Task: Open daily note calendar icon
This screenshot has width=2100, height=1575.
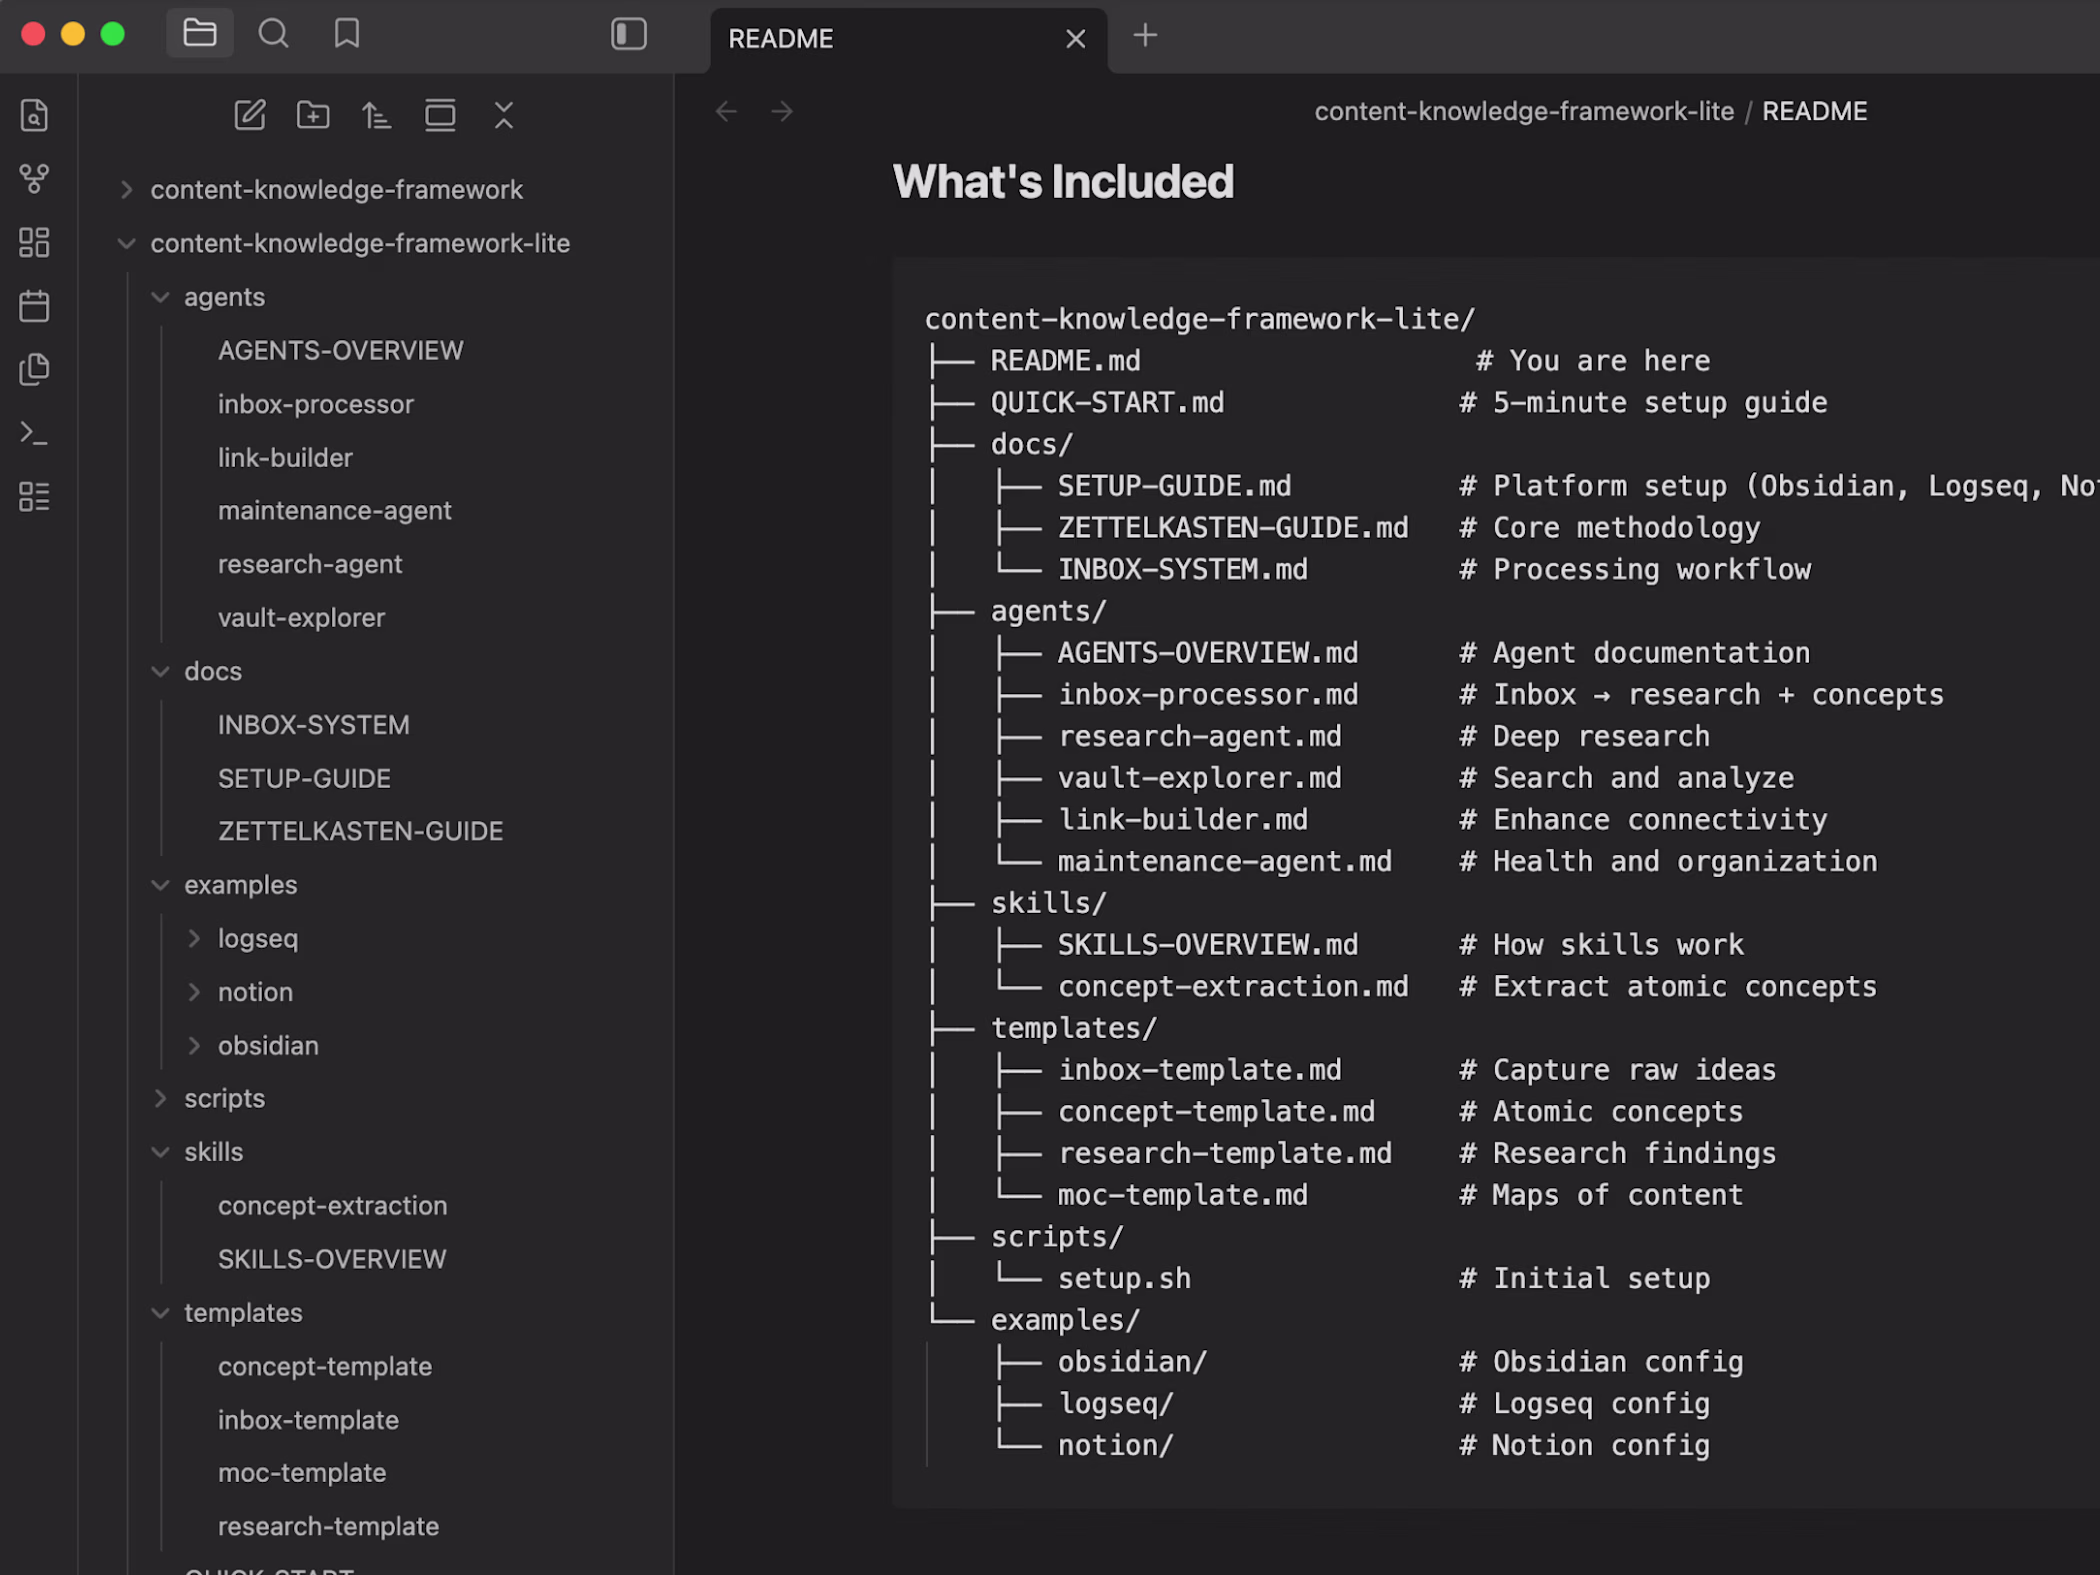Action: click(34, 306)
